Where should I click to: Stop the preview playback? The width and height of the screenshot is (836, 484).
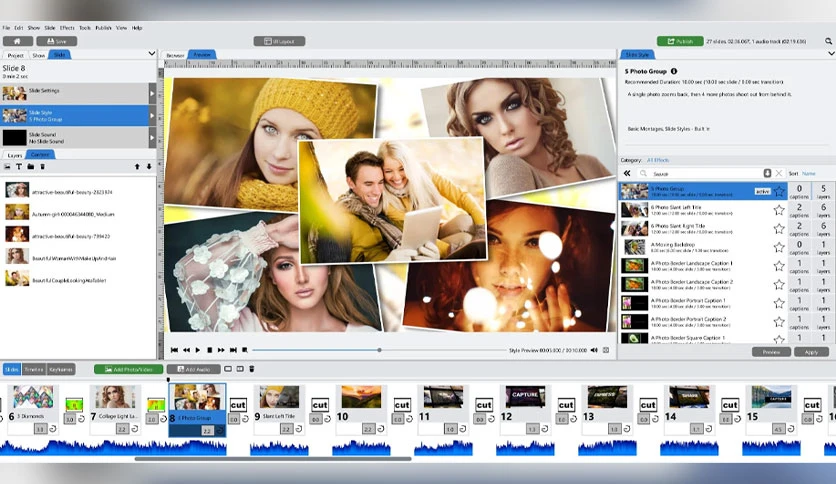[210, 350]
